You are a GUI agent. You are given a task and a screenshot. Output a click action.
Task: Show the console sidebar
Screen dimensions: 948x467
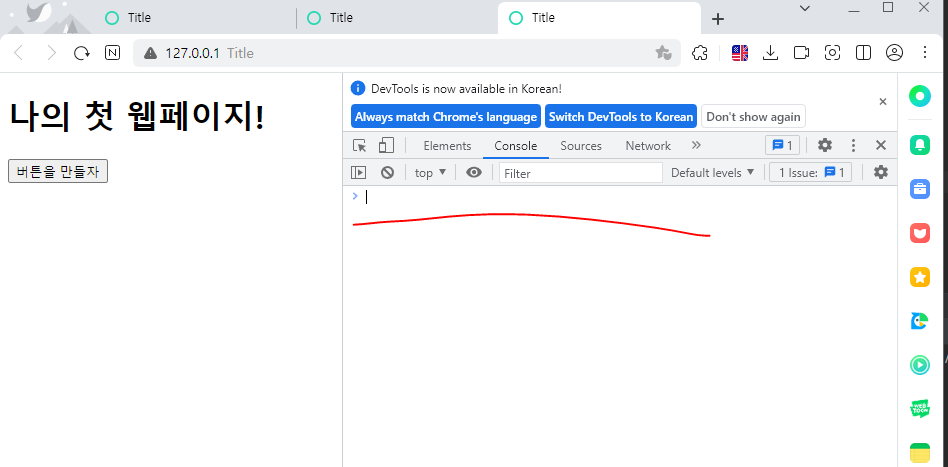point(359,172)
